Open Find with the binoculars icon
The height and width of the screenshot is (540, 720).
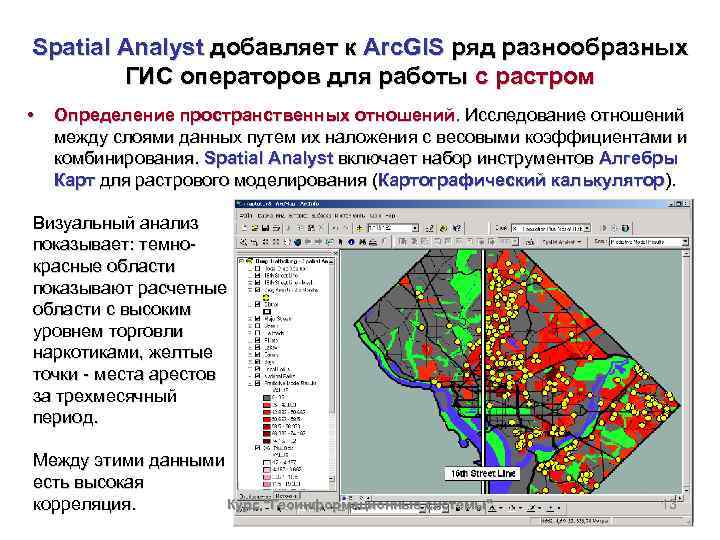coord(361,242)
